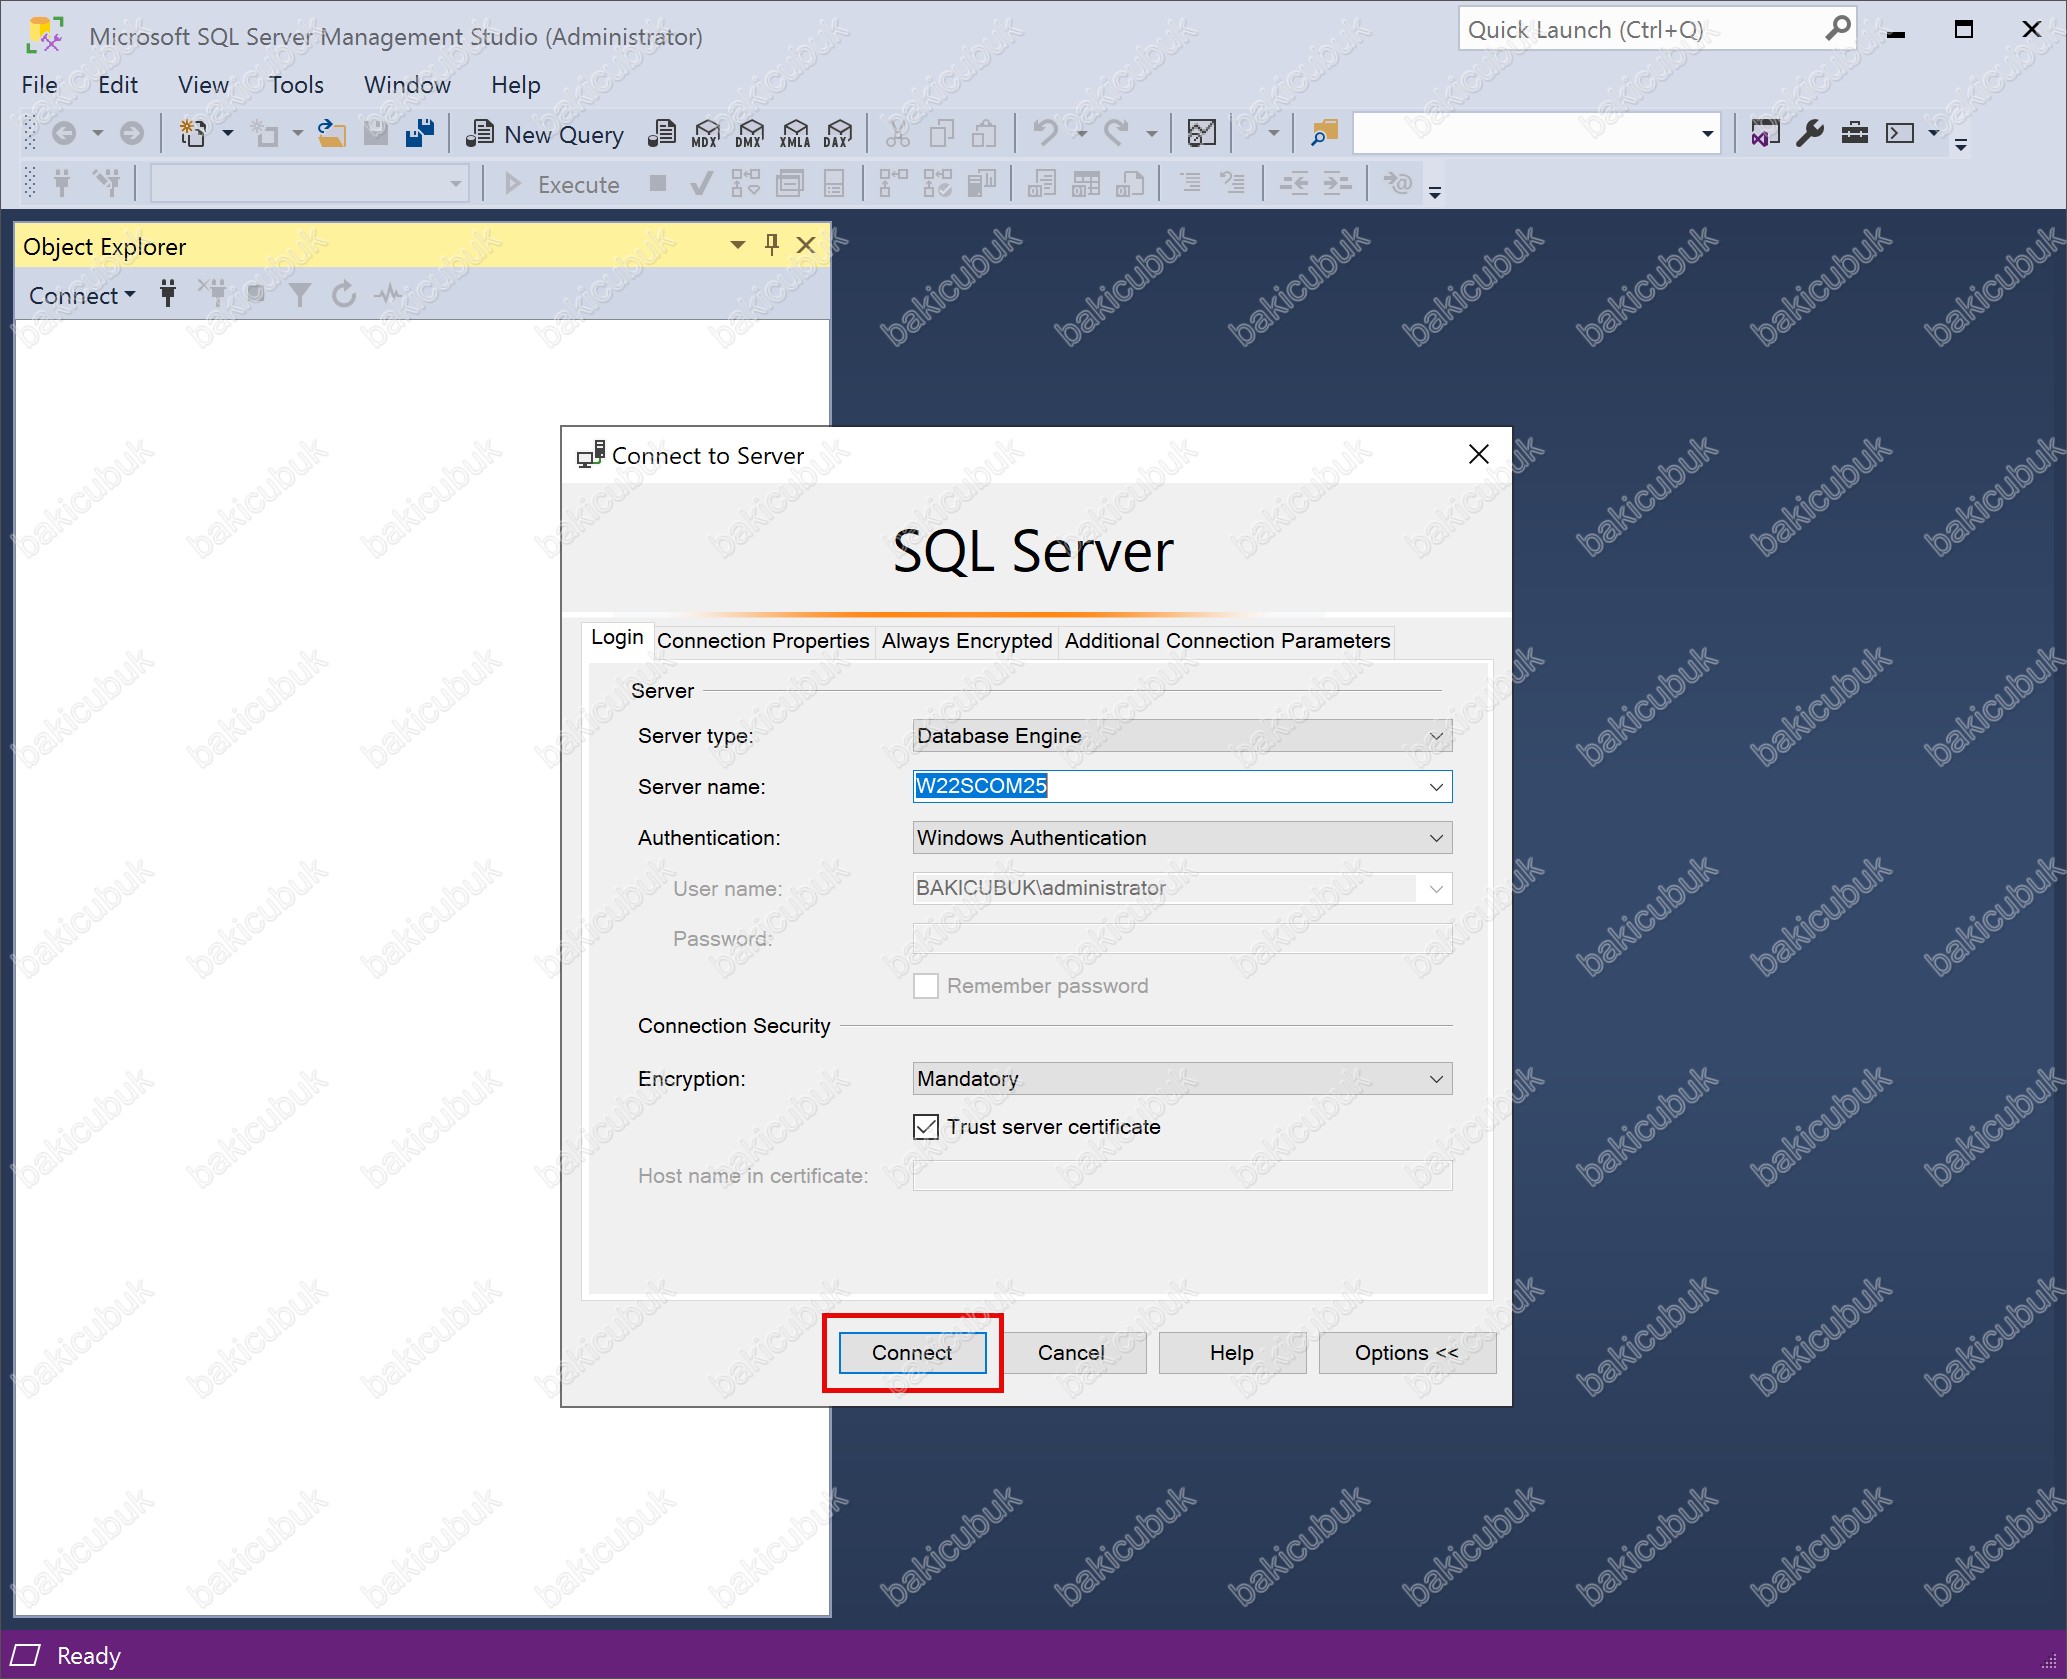2067x1679 pixels.
Task: Open the Help menu
Action: tap(515, 85)
